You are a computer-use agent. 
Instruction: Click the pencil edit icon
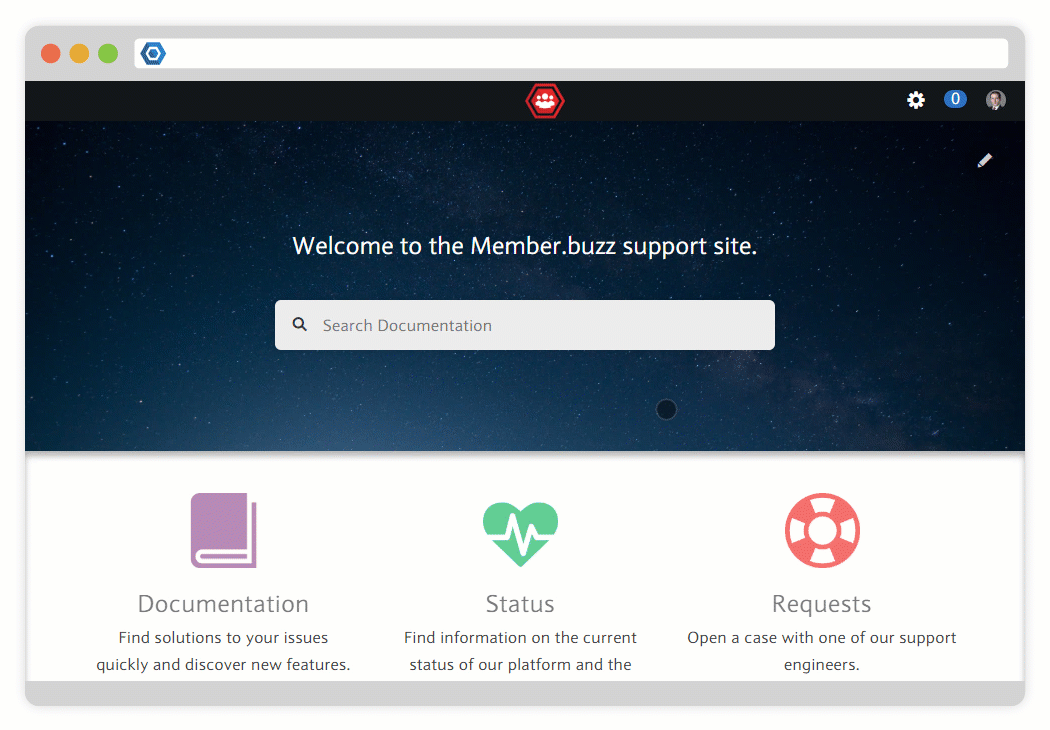985,160
